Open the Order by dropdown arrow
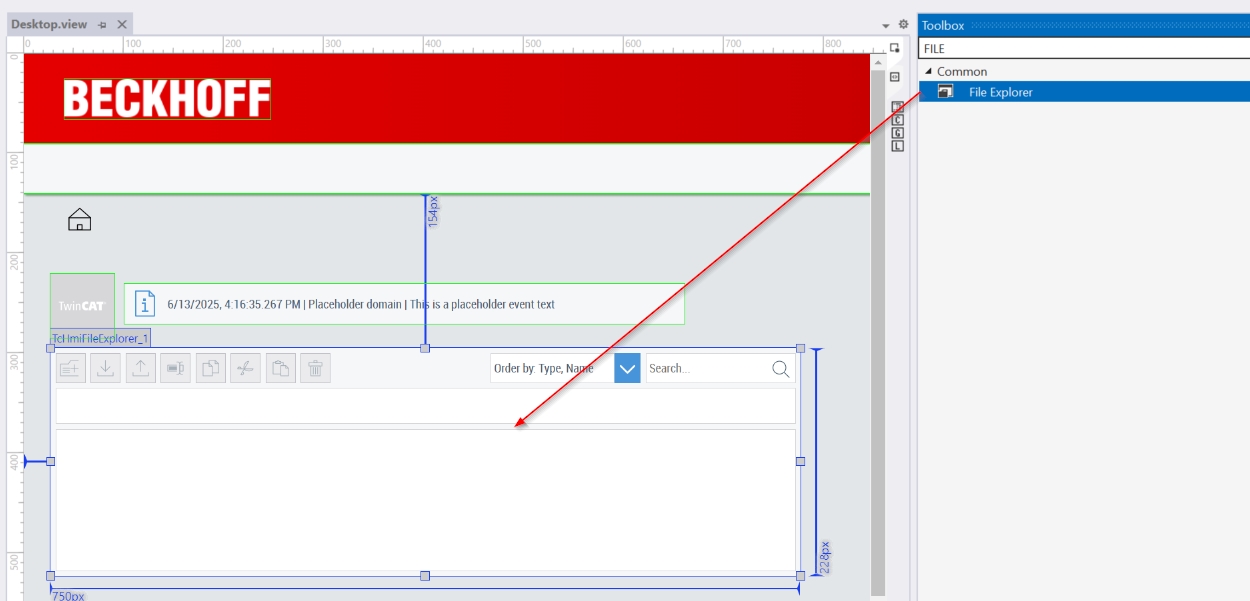This screenshot has width=1250, height=601. [627, 368]
